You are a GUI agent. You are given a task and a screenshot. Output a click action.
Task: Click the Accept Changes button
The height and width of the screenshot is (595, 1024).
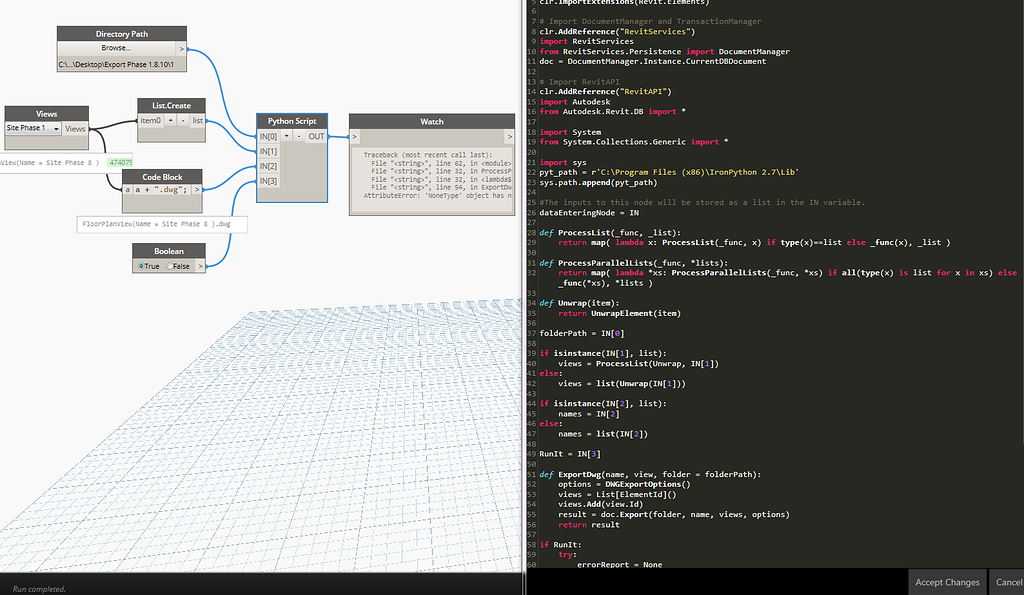coord(946,582)
